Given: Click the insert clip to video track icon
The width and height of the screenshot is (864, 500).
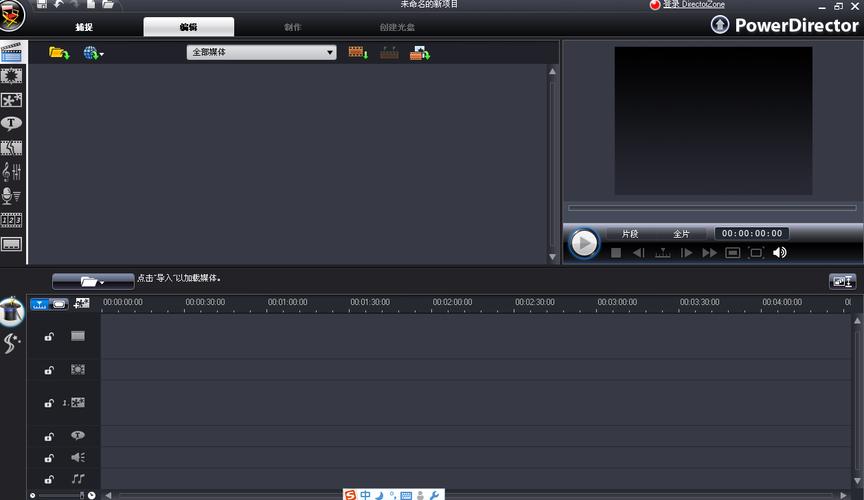Looking at the screenshot, I should [358, 52].
